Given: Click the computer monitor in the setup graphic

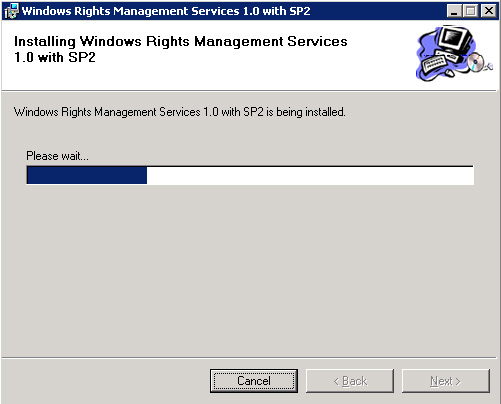Looking at the screenshot, I should coord(455,40).
